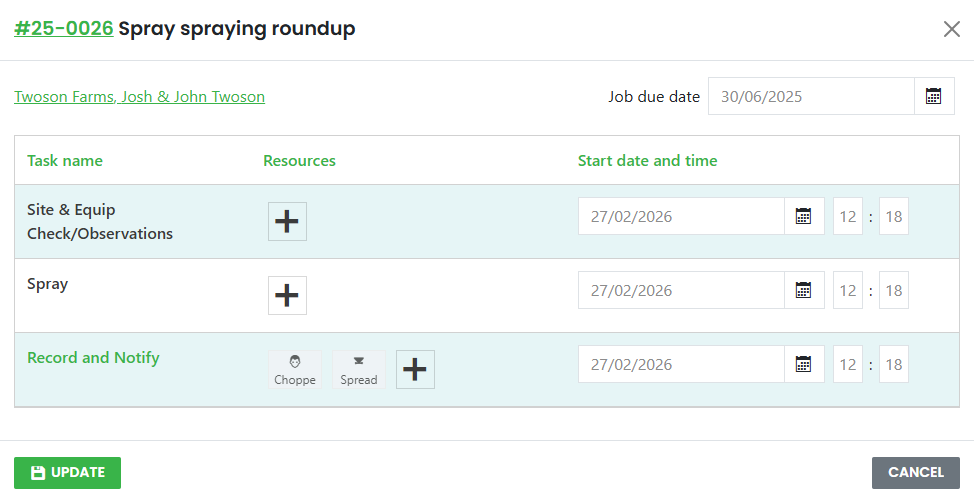Add a resource to the Site & Equip Check task
The height and width of the screenshot is (502, 974).
287,221
